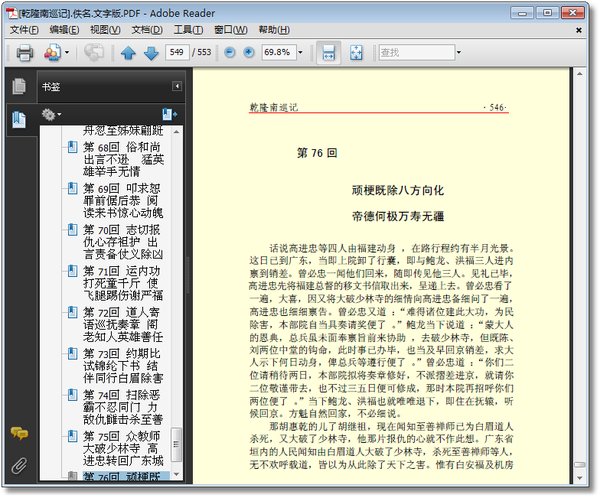This screenshot has height=498, width=600.
Task: Open the 编辑(E) menu
Action: point(64,30)
